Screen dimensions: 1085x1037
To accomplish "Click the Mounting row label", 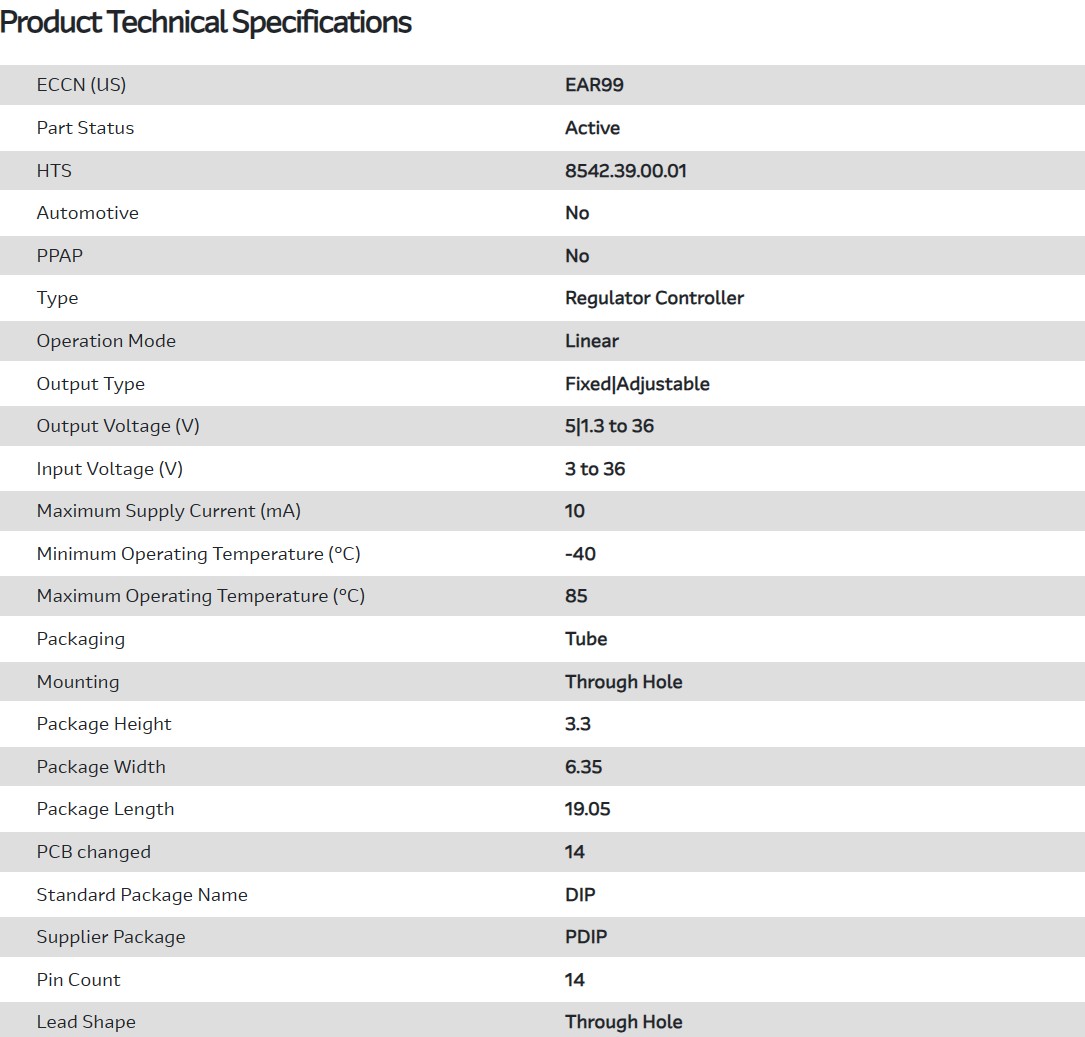I will coord(77,682).
